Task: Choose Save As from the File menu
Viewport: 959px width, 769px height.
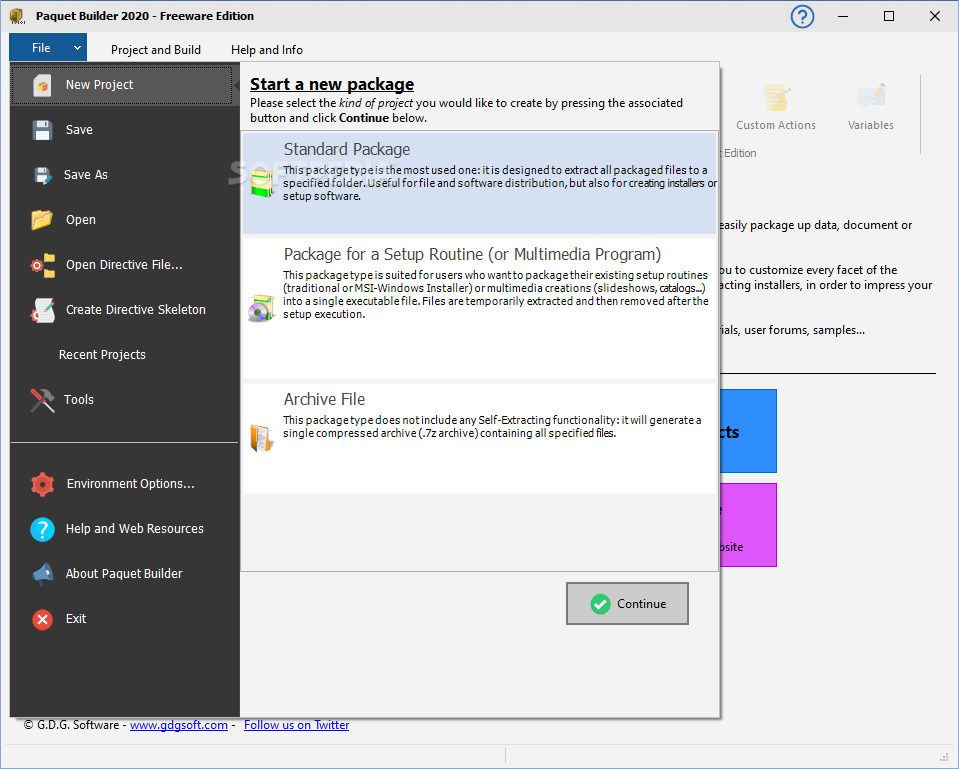Action: 125,175
